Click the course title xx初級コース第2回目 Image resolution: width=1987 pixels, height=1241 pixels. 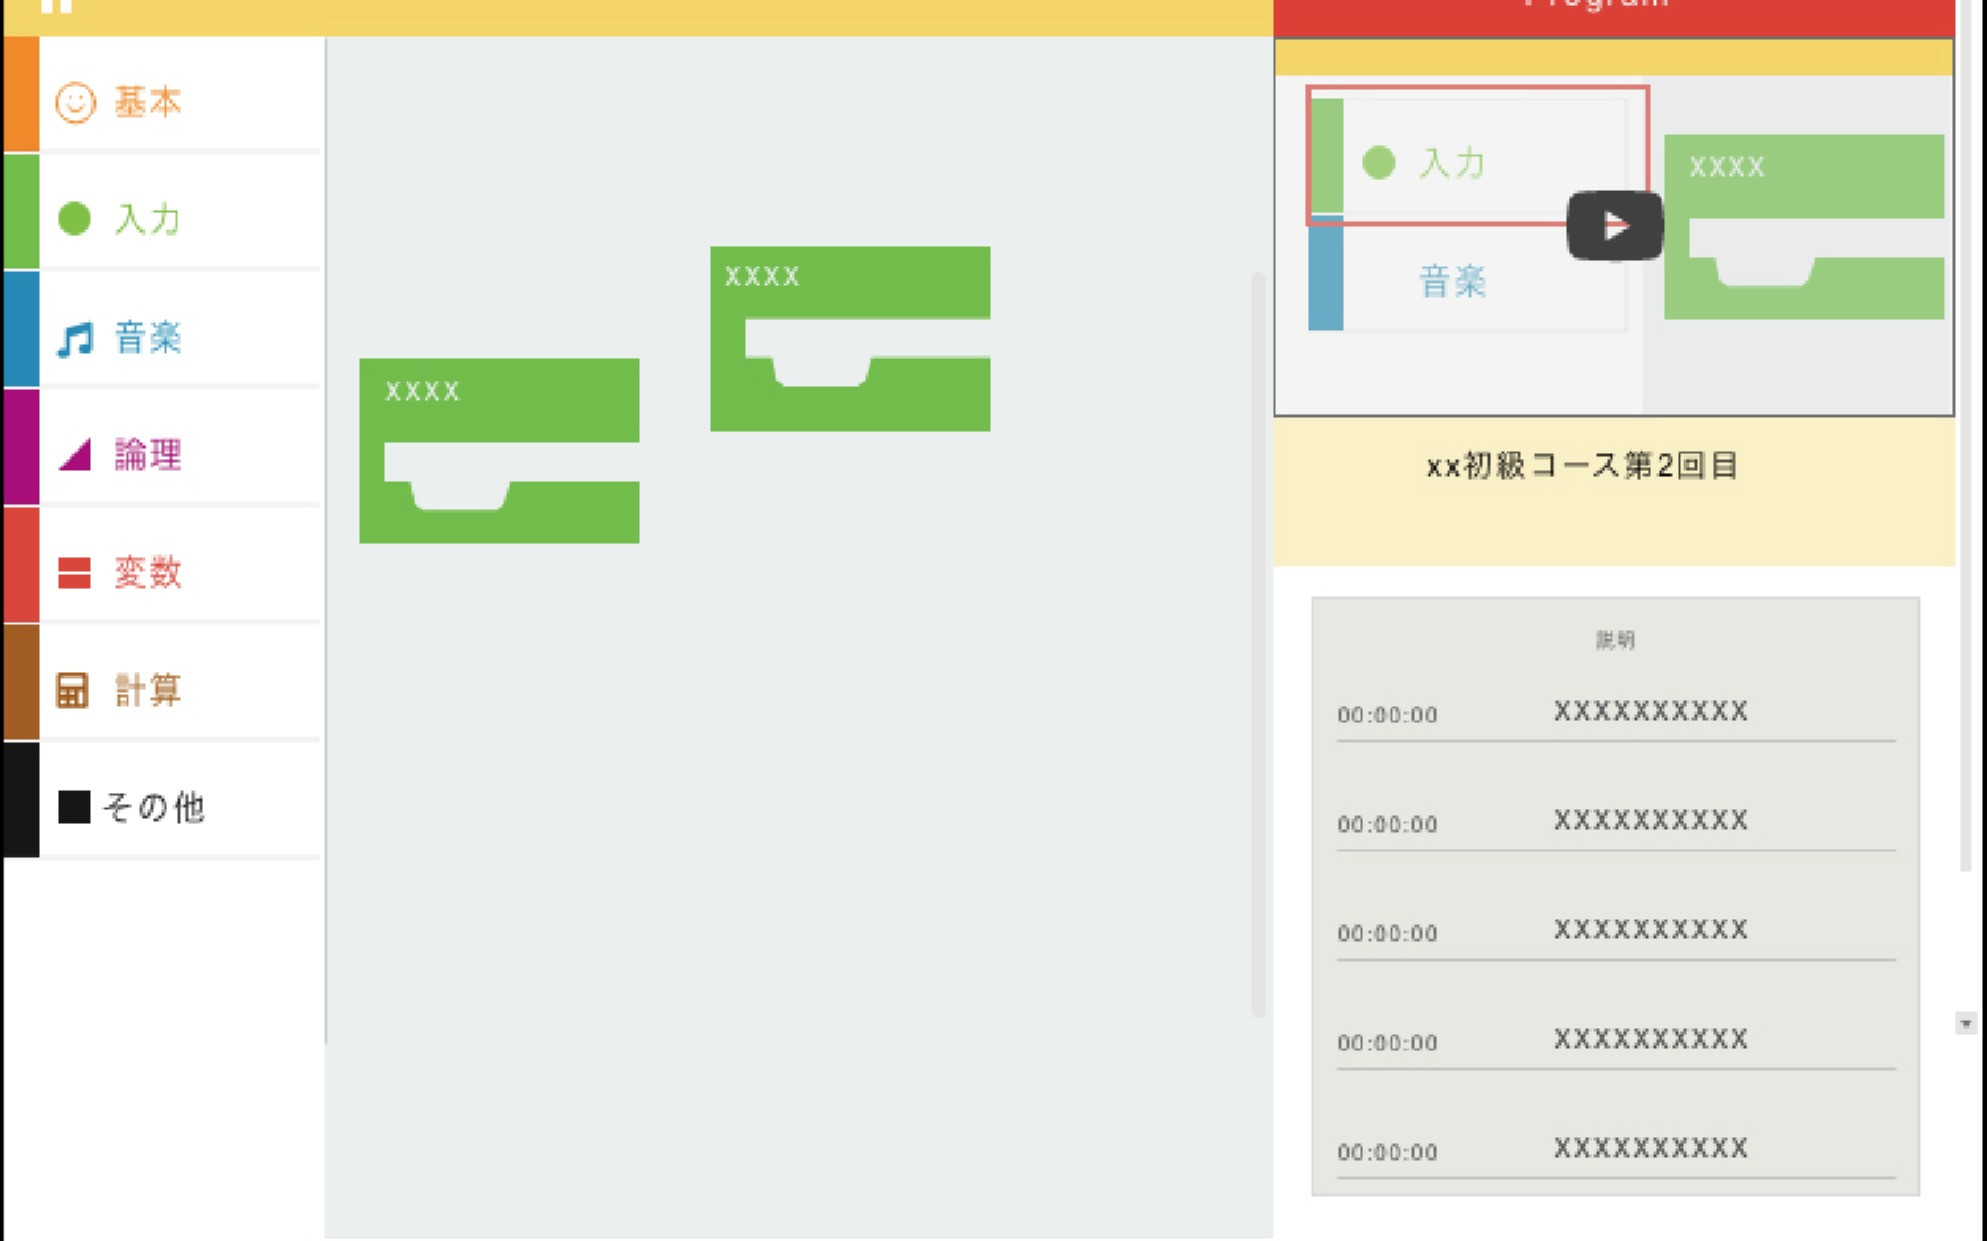[x=1581, y=466]
